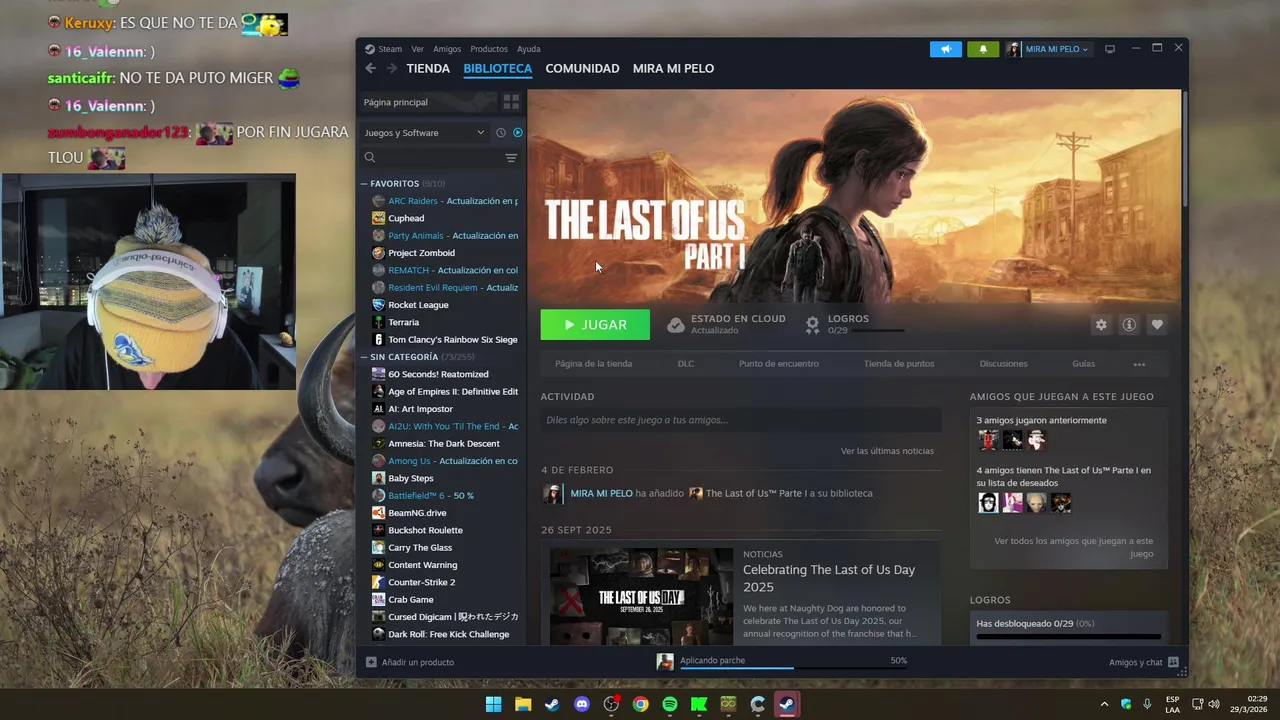Open Guías link
1280x720 pixels.
[1083, 364]
